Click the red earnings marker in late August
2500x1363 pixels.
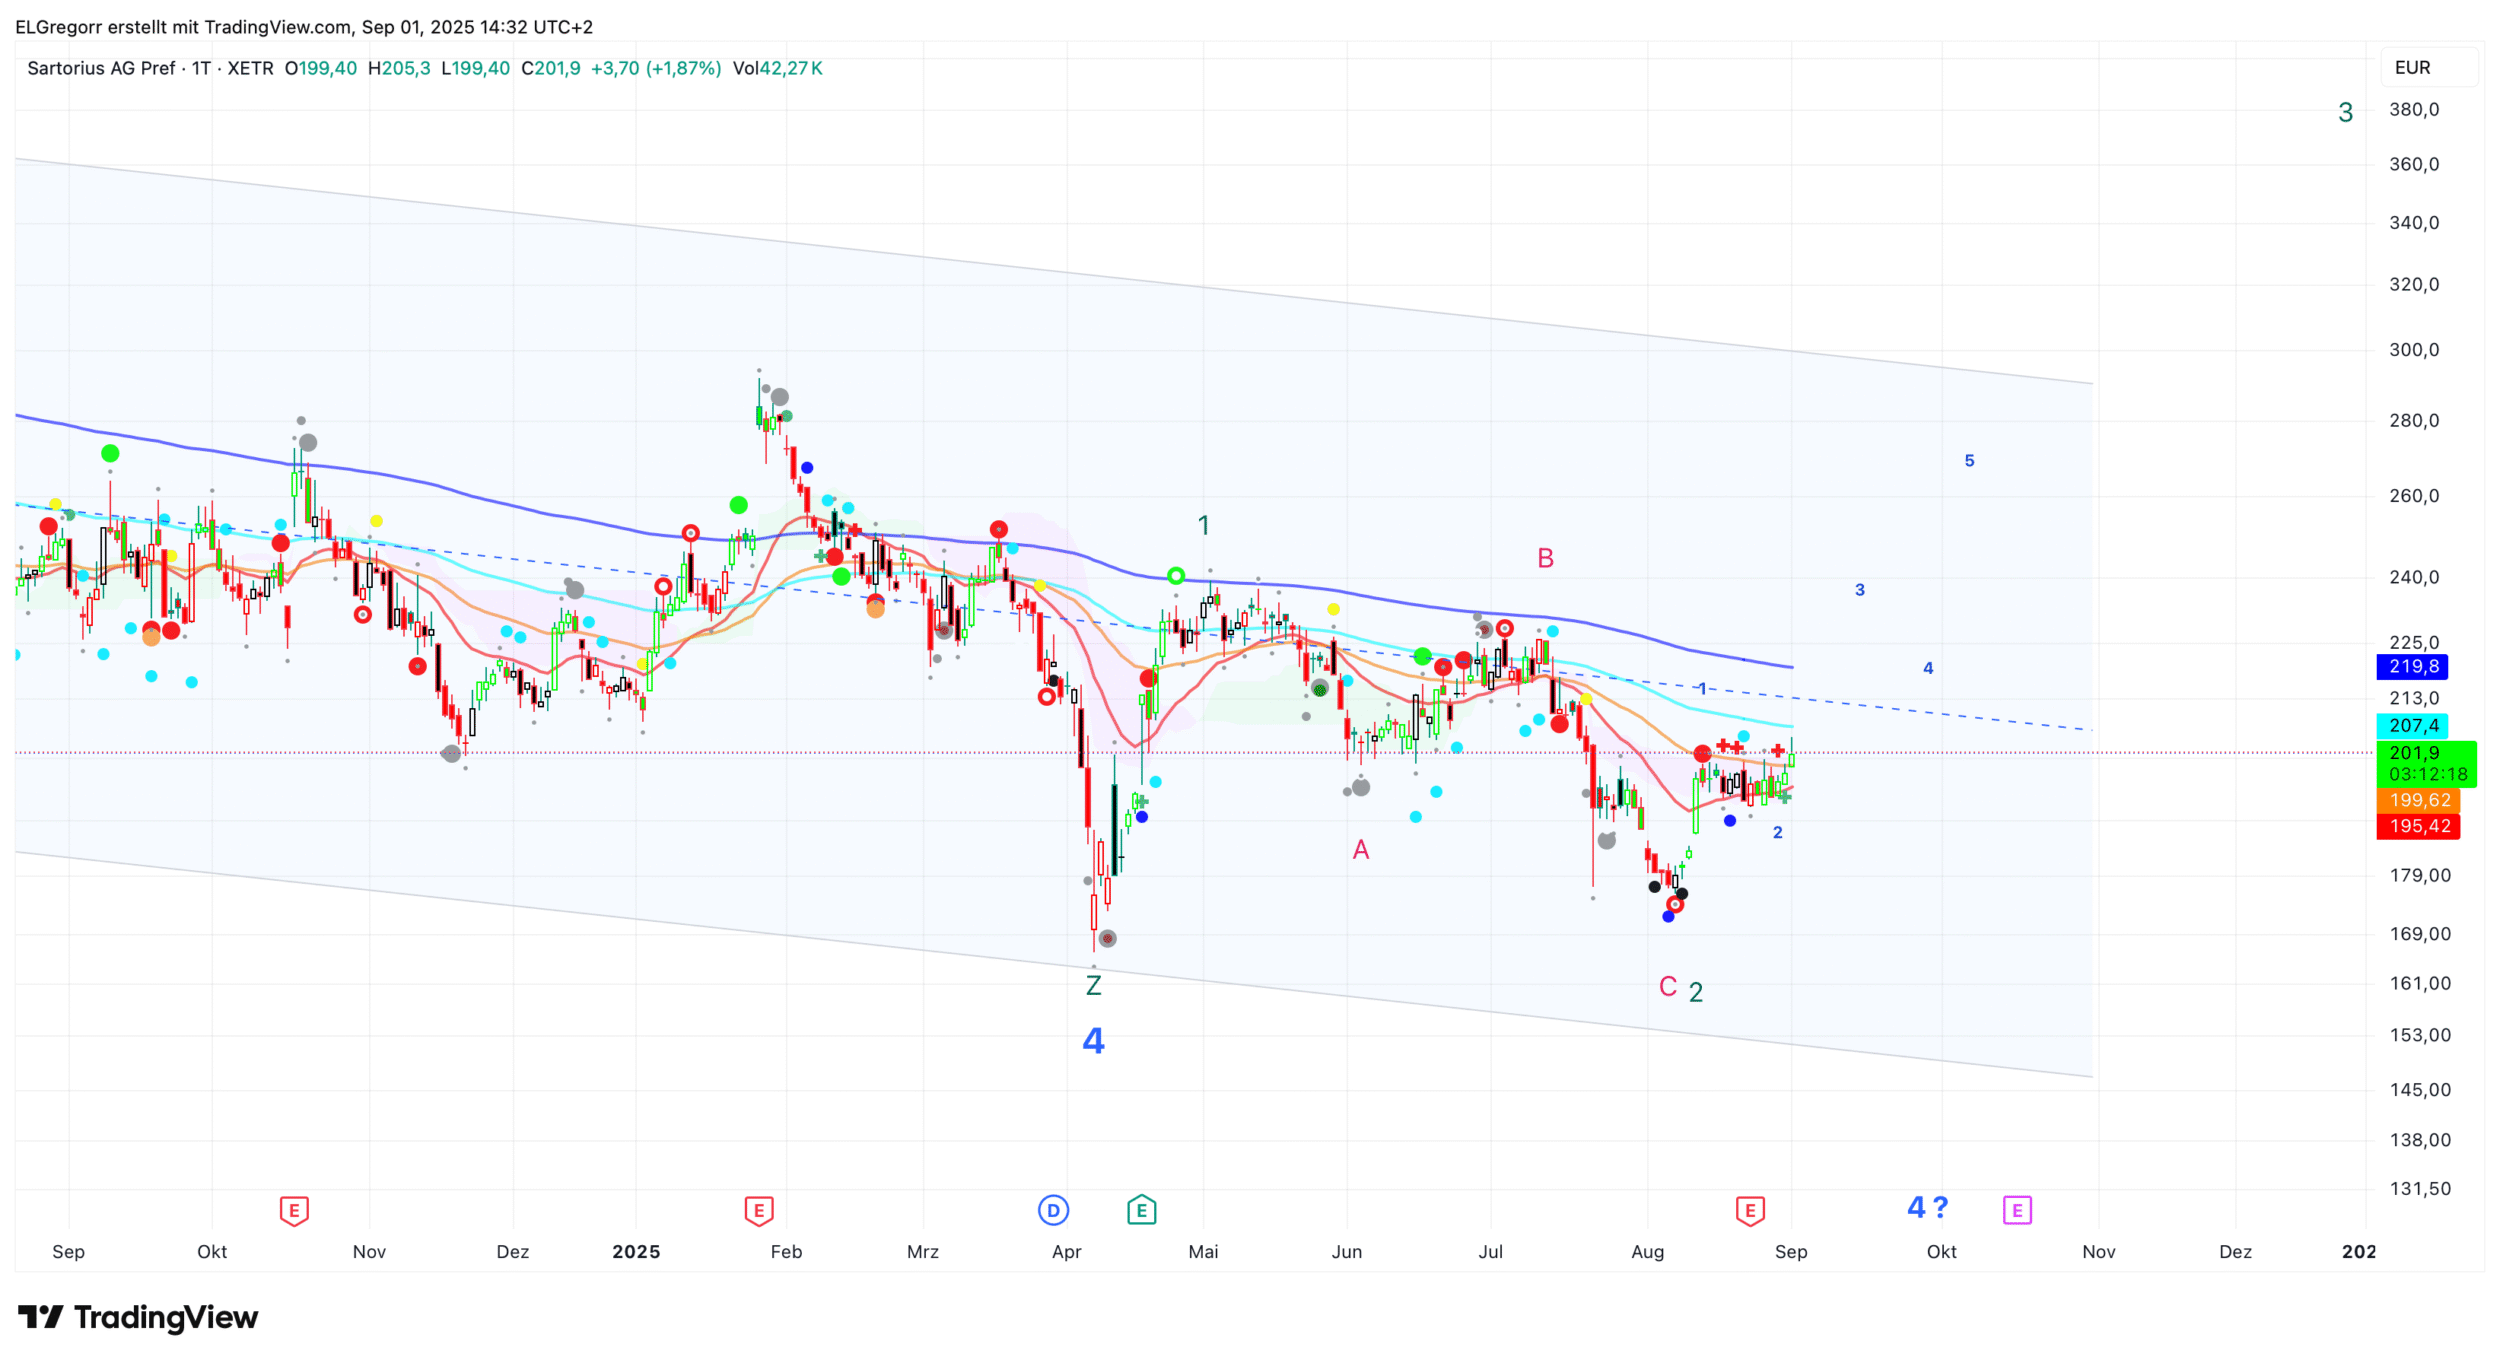[x=1749, y=1211]
